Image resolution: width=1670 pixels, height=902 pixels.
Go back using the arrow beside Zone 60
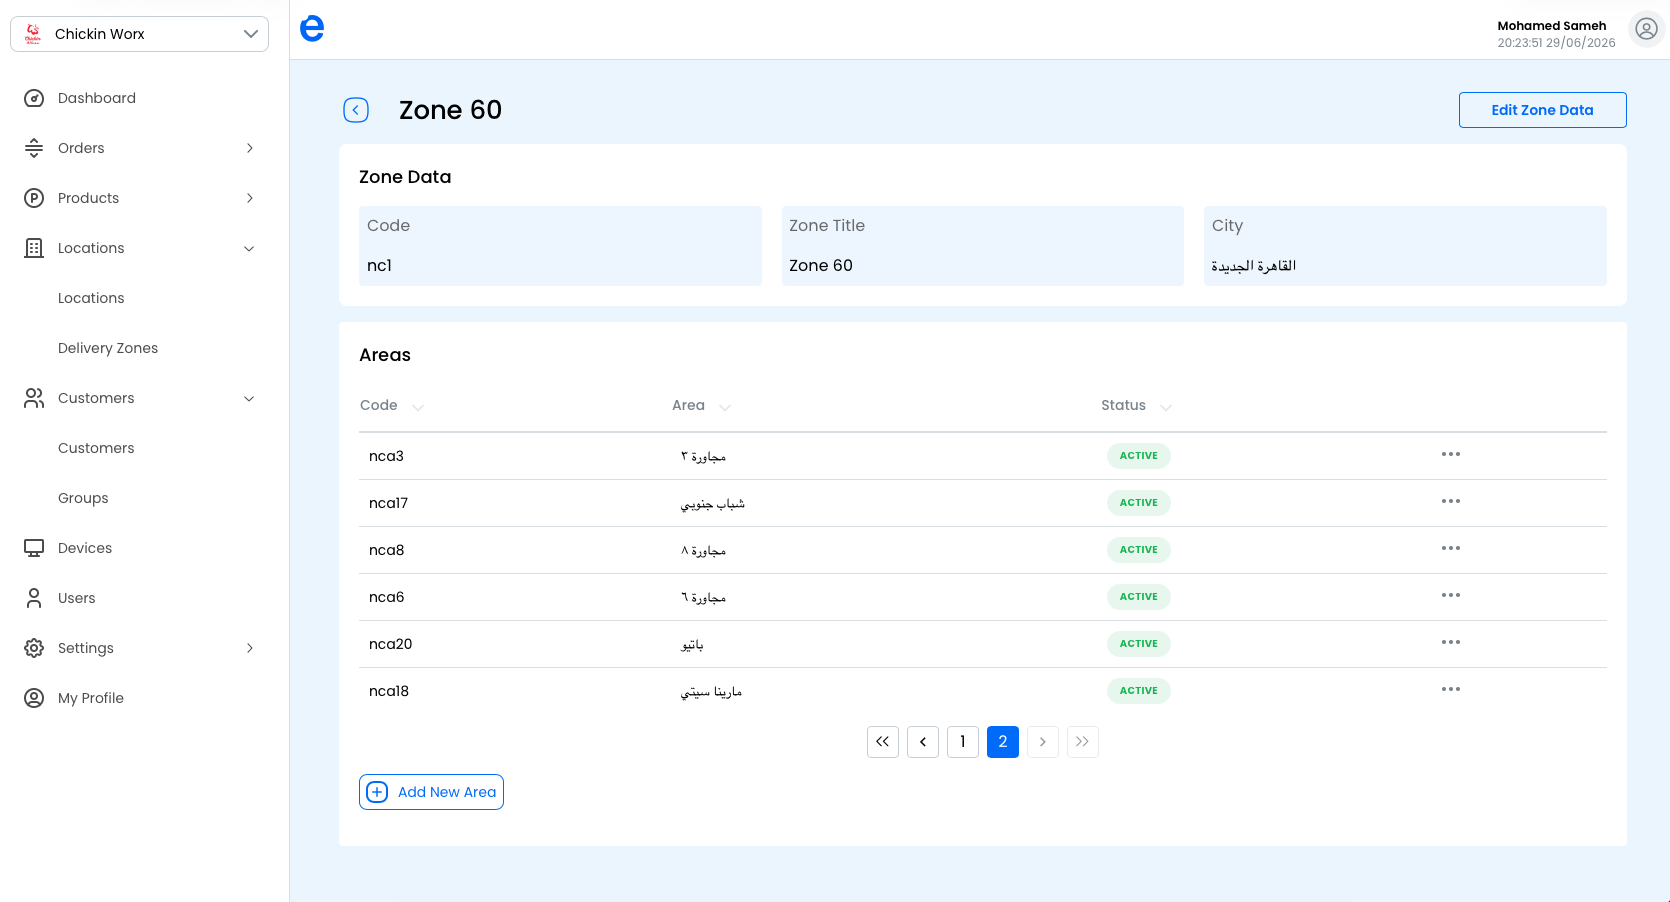point(356,110)
